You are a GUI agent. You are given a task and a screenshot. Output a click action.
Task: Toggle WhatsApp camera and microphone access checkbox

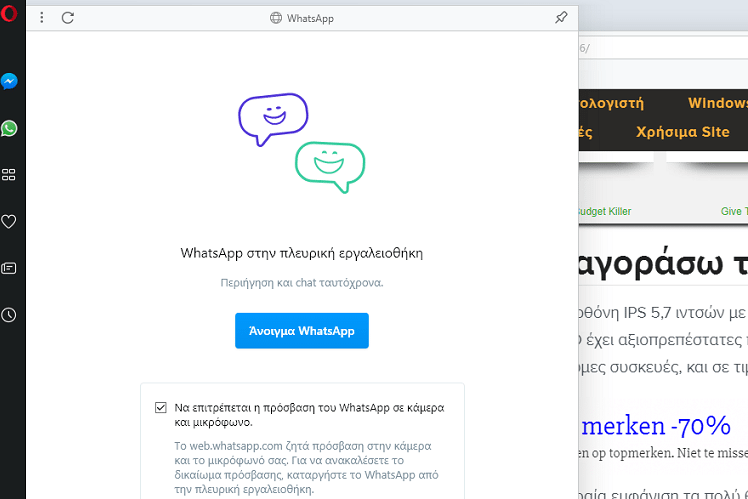tap(161, 407)
